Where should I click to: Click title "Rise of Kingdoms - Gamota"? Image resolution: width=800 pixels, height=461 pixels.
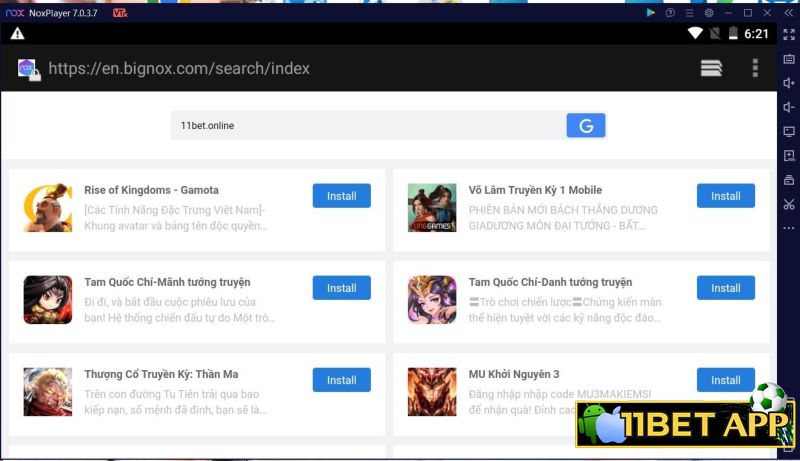(x=152, y=190)
